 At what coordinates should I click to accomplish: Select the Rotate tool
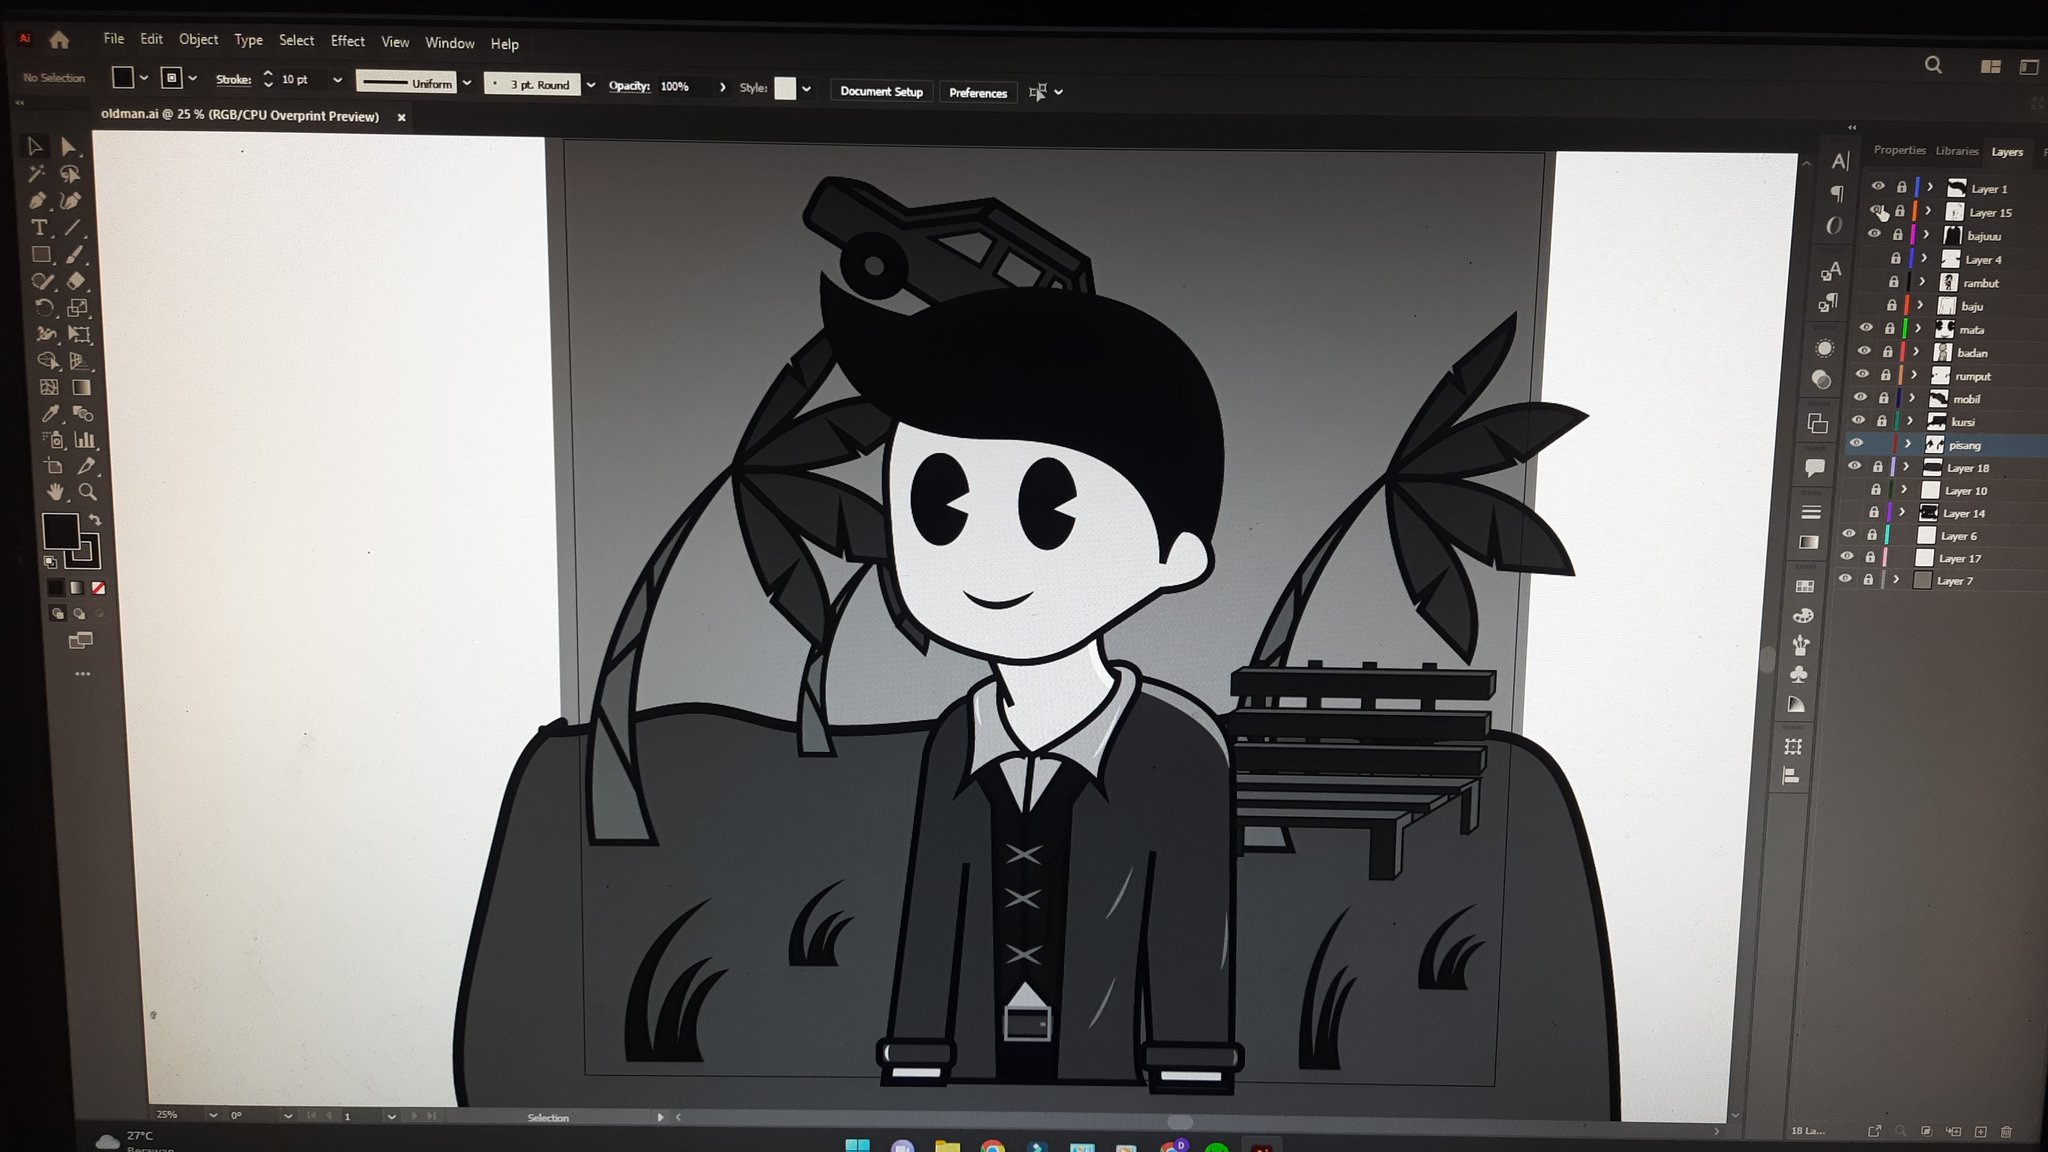pos(44,307)
